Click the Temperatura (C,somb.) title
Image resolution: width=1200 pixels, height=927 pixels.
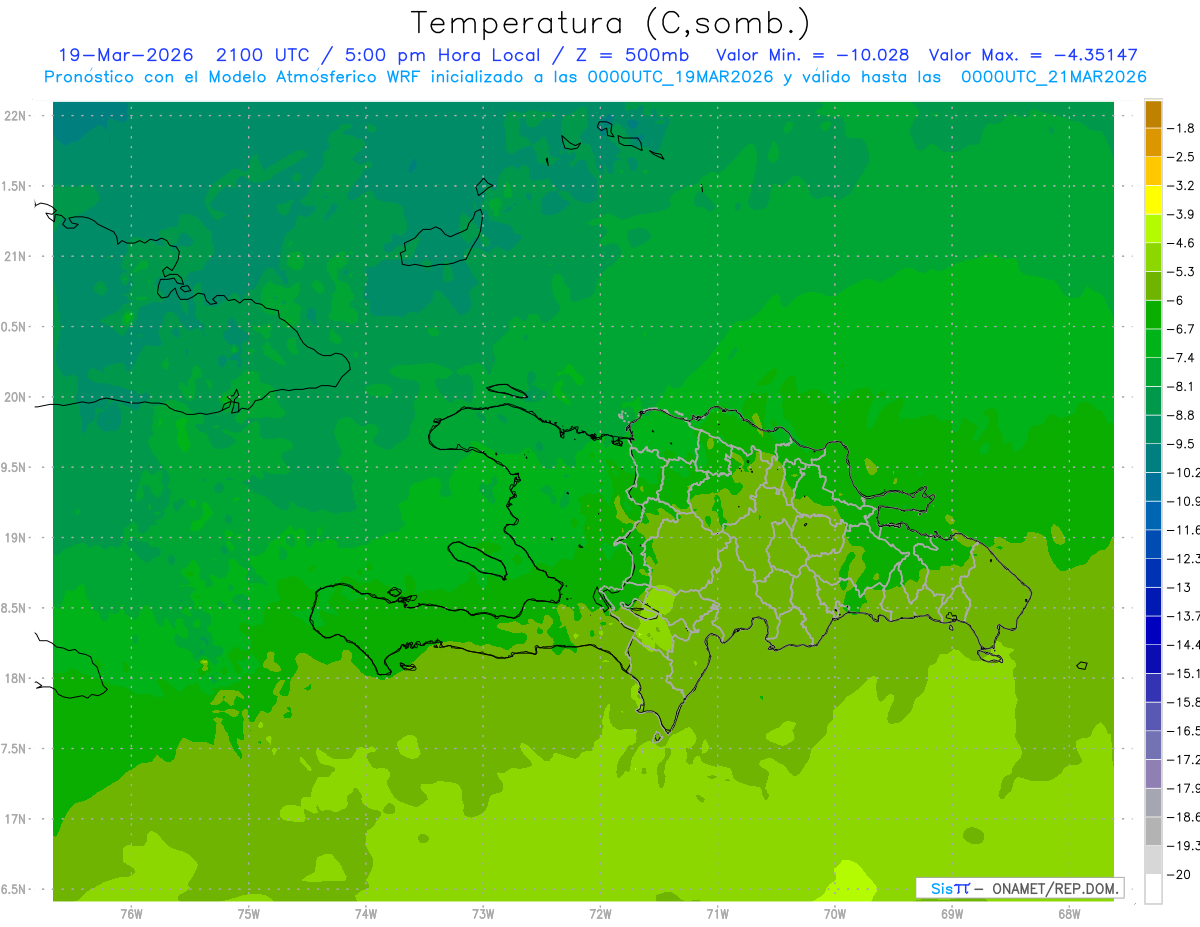tap(611, 22)
